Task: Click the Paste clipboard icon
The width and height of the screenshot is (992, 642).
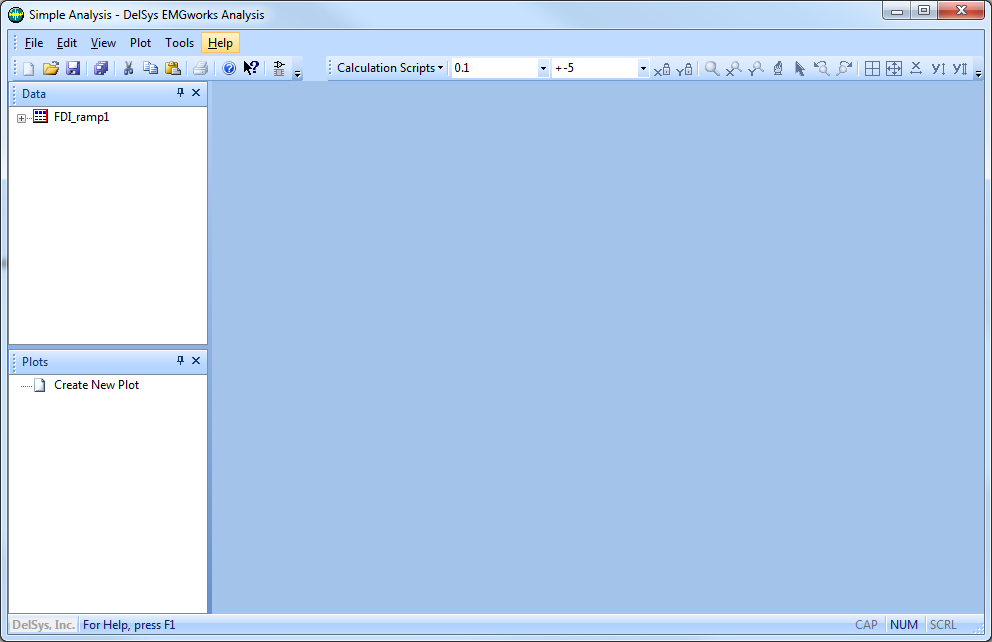Action: [x=173, y=69]
